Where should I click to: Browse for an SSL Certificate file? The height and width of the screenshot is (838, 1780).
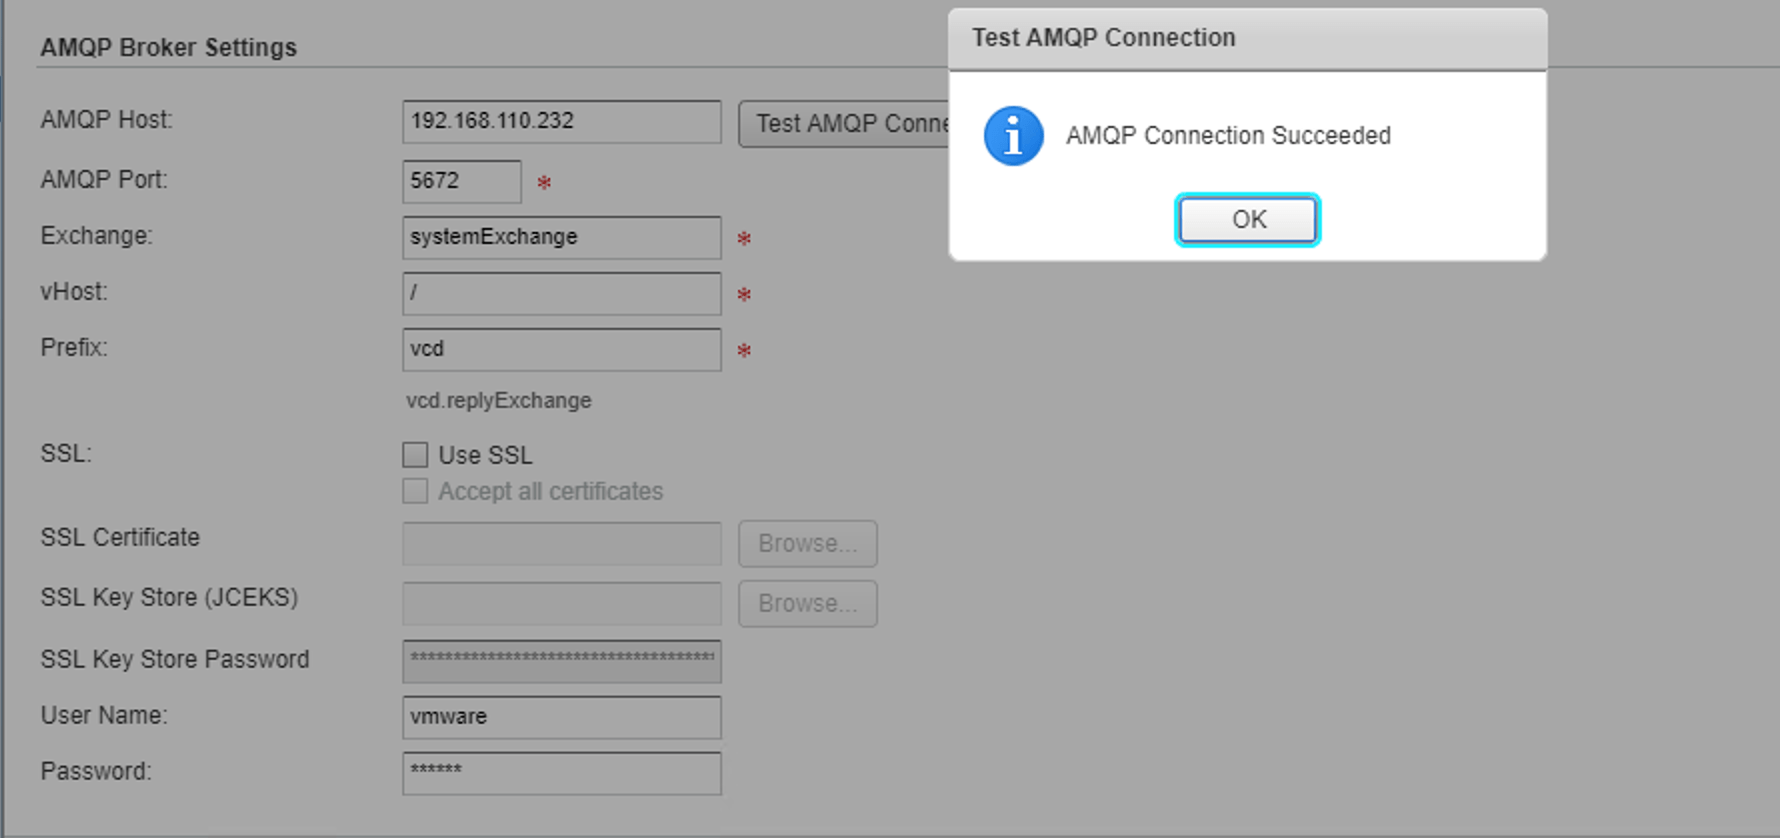pos(807,544)
